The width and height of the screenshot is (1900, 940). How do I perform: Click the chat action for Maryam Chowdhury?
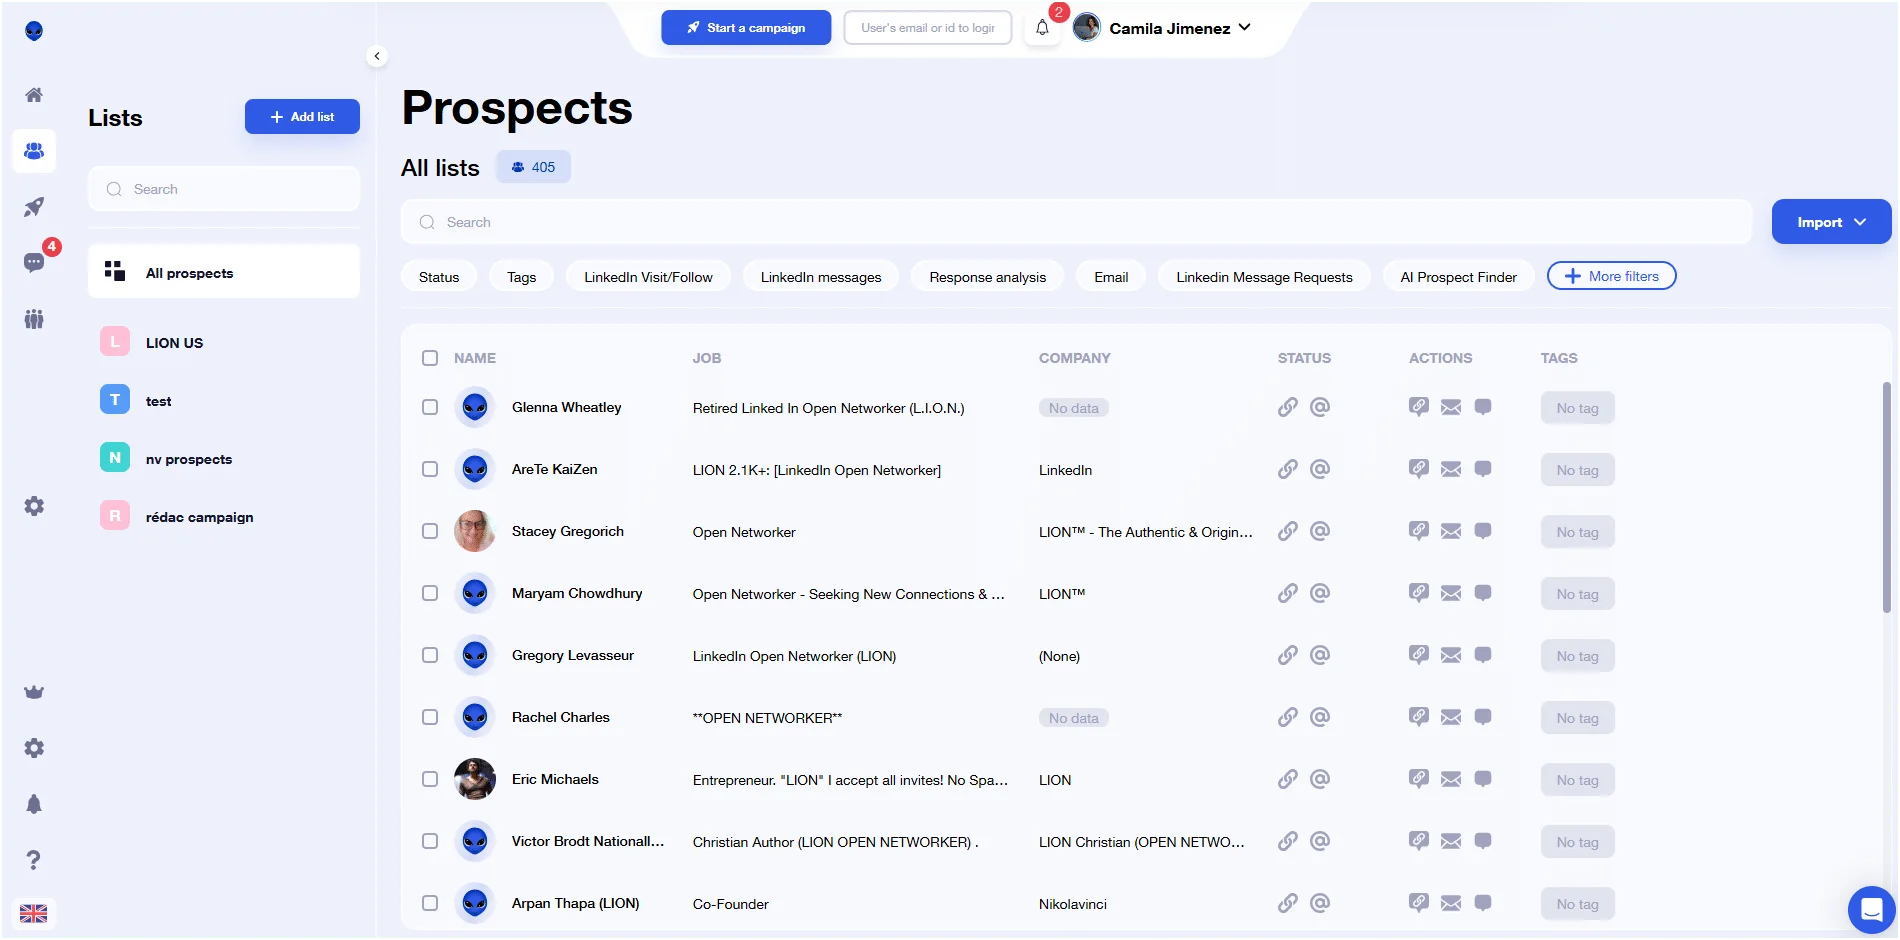pyautogui.click(x=1483, y=593)
